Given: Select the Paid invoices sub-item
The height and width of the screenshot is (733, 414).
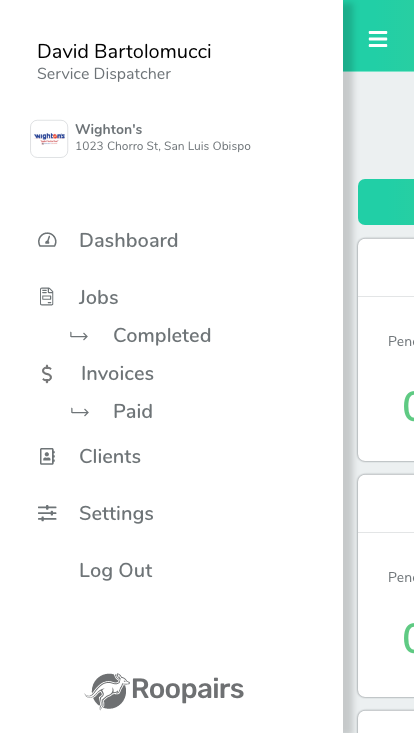Looking at the screenshot, I should (x=133, y=411).
